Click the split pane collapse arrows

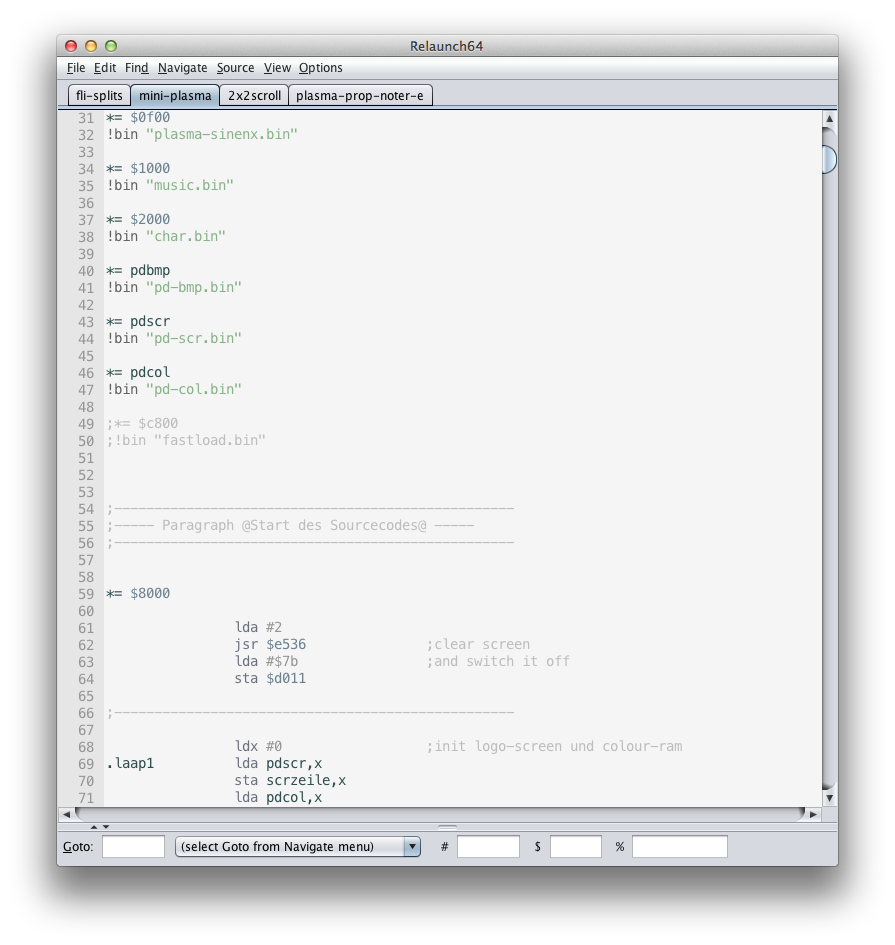click(100, 827)
